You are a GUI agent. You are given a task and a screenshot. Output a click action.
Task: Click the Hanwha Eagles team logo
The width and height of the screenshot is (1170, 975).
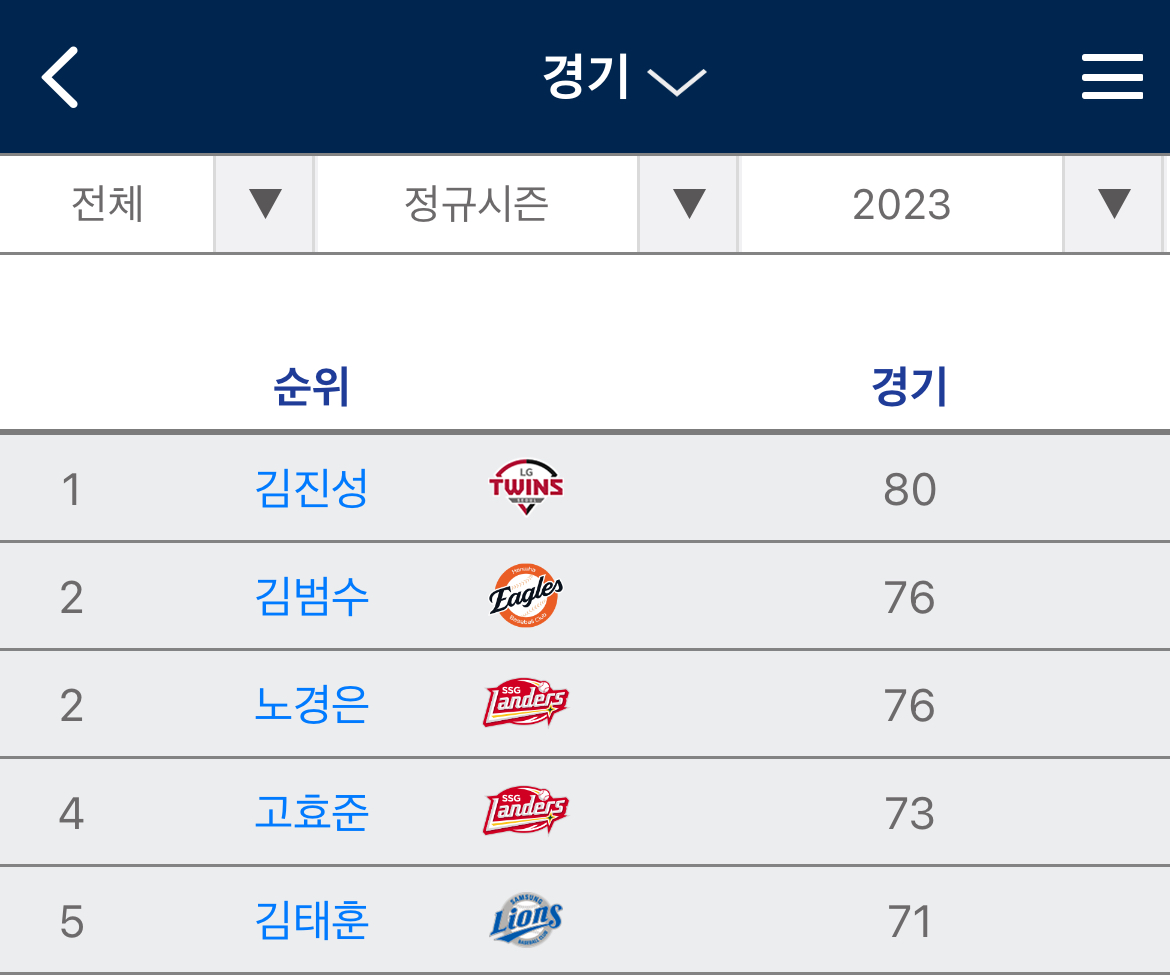coord(526,596)
